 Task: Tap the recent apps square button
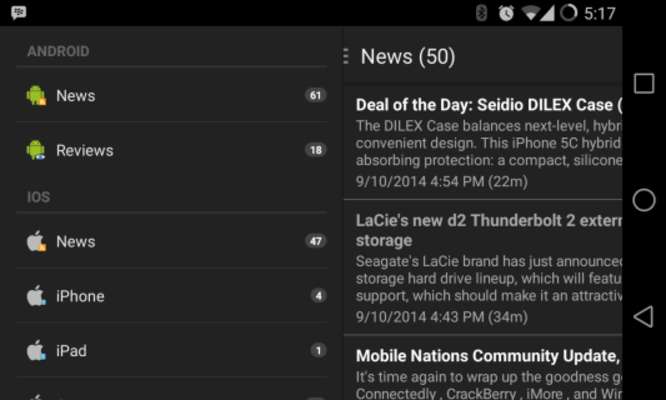(x=644, y=83)
